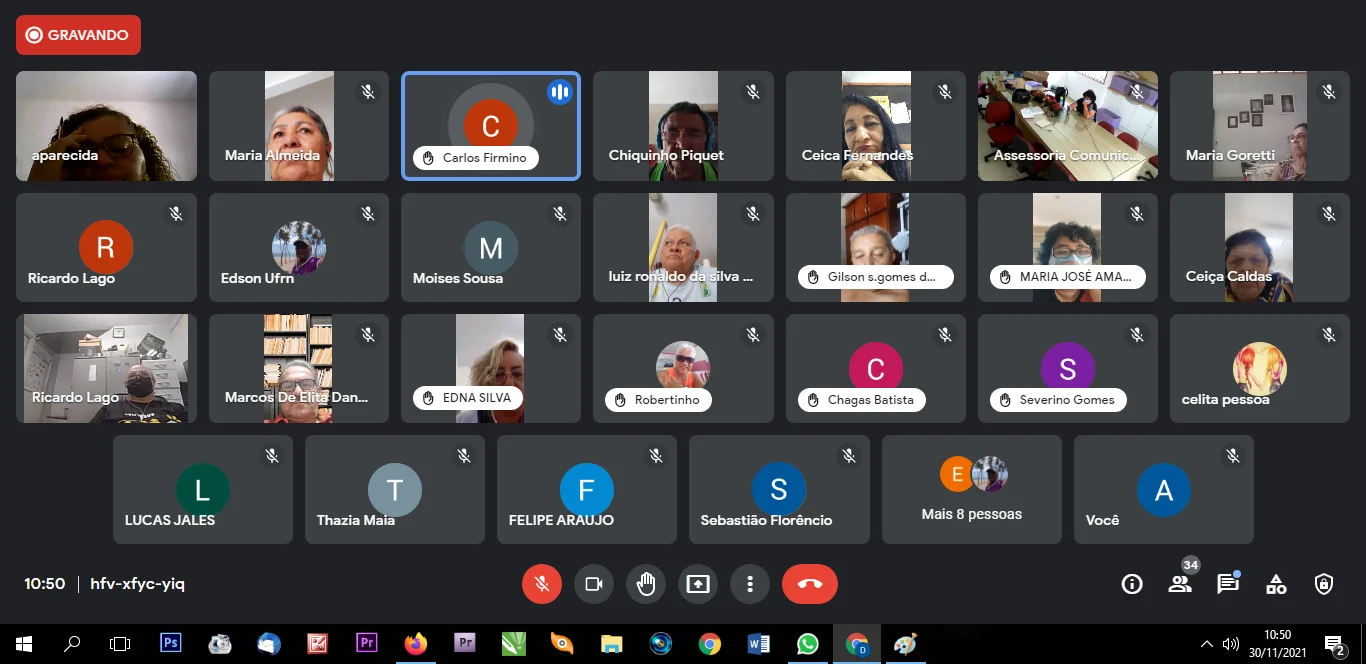Image resolution: width=1366 pixels, height=664 pixels.
Task: Show hidden system tray icons
Action: 1207,644
